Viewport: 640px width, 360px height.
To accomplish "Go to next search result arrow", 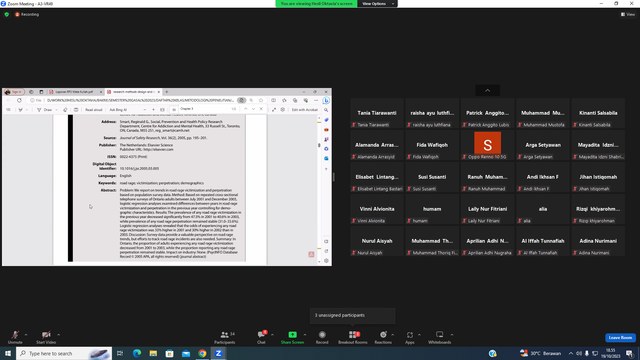I will 253,109.
